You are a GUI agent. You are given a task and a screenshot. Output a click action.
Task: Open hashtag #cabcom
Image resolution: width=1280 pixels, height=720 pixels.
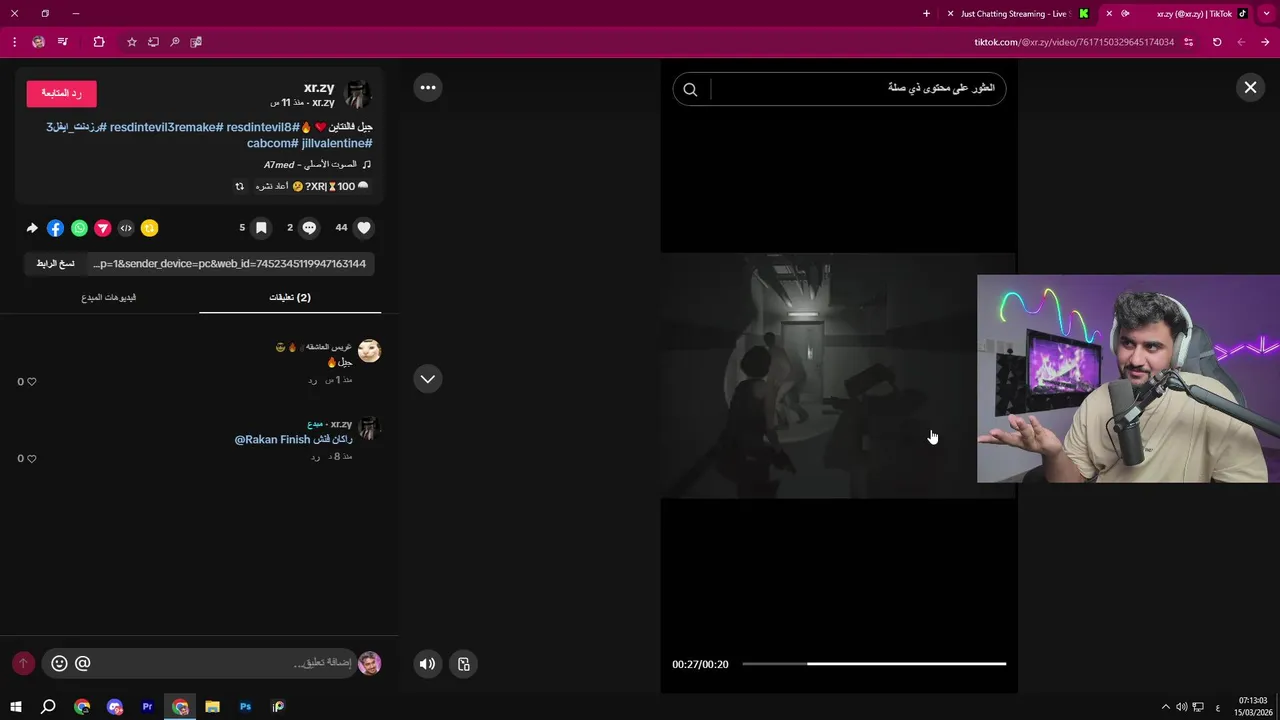tap(272, 144)
